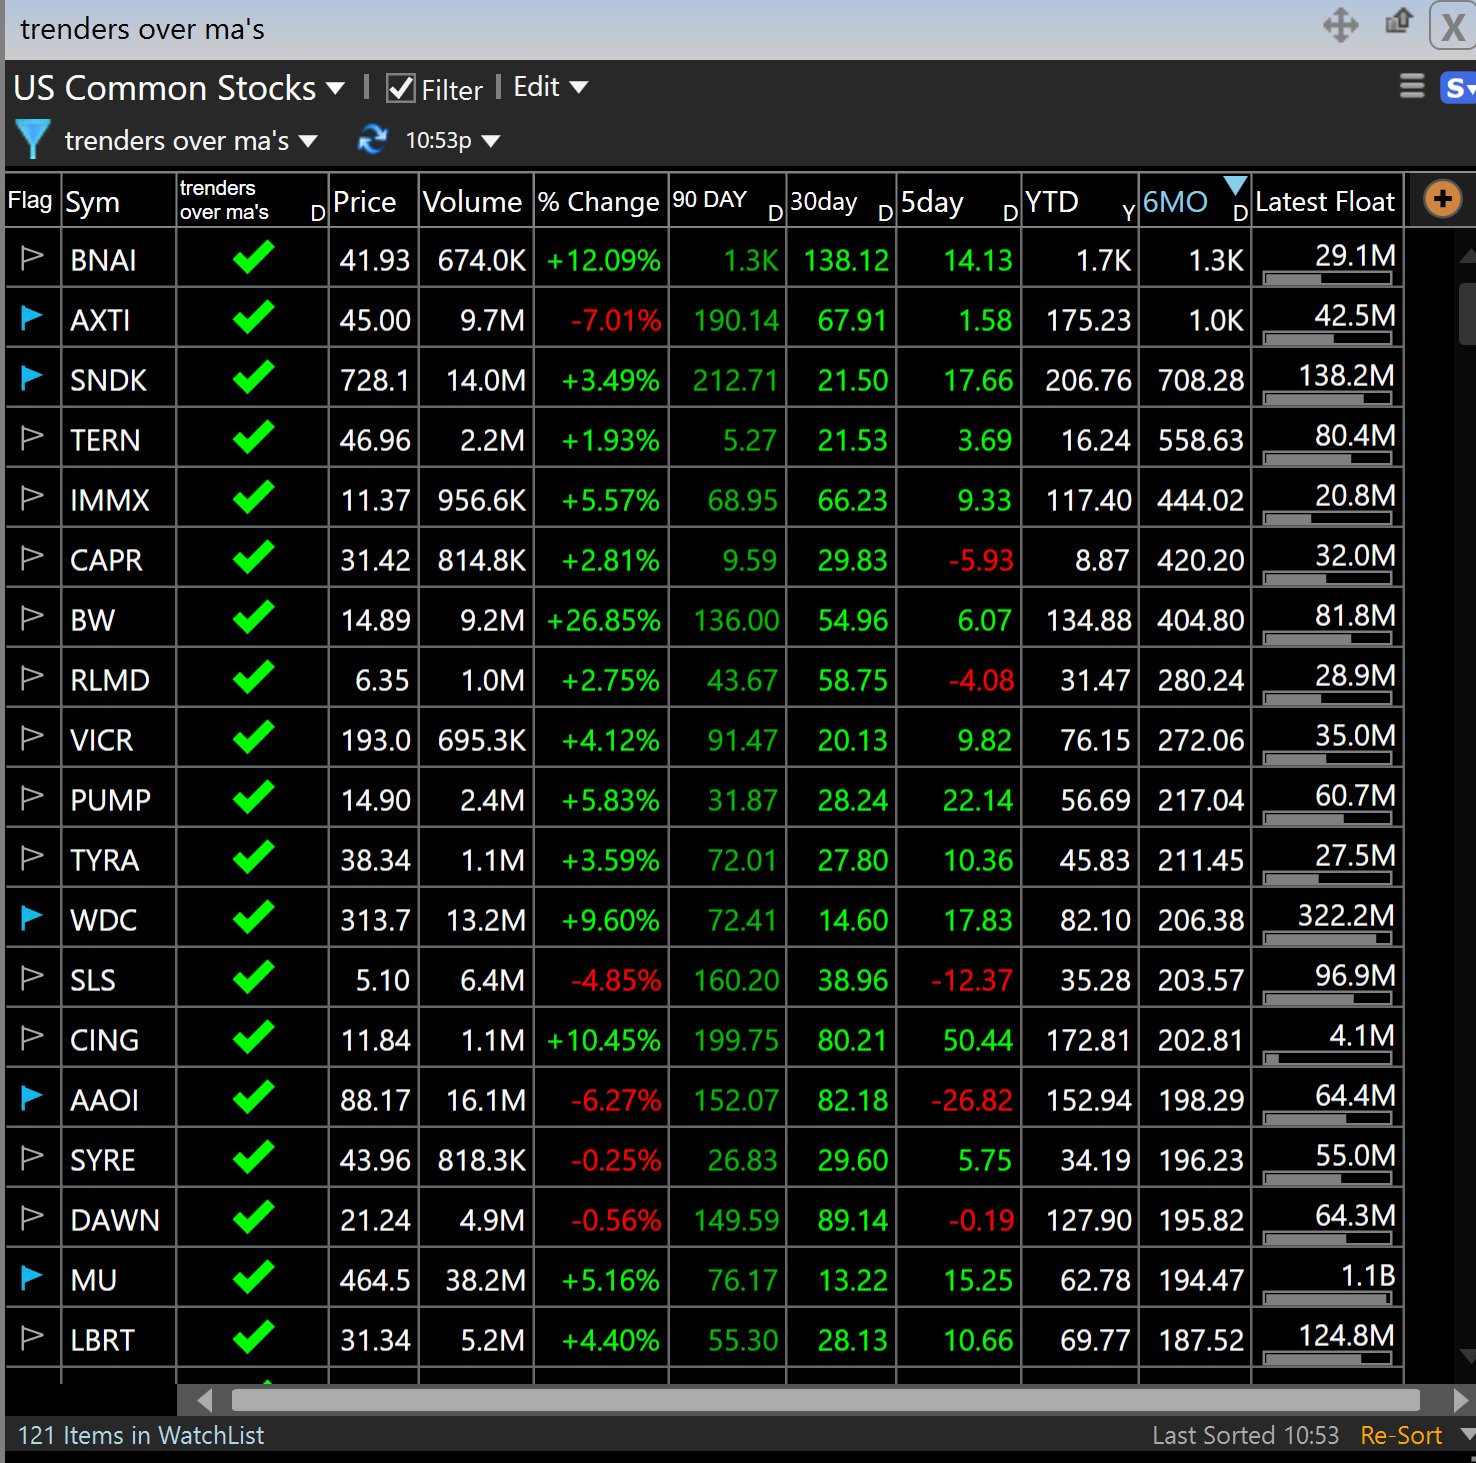
Task: Open the 10:53p time dropdown
Action: pos(491,140)
